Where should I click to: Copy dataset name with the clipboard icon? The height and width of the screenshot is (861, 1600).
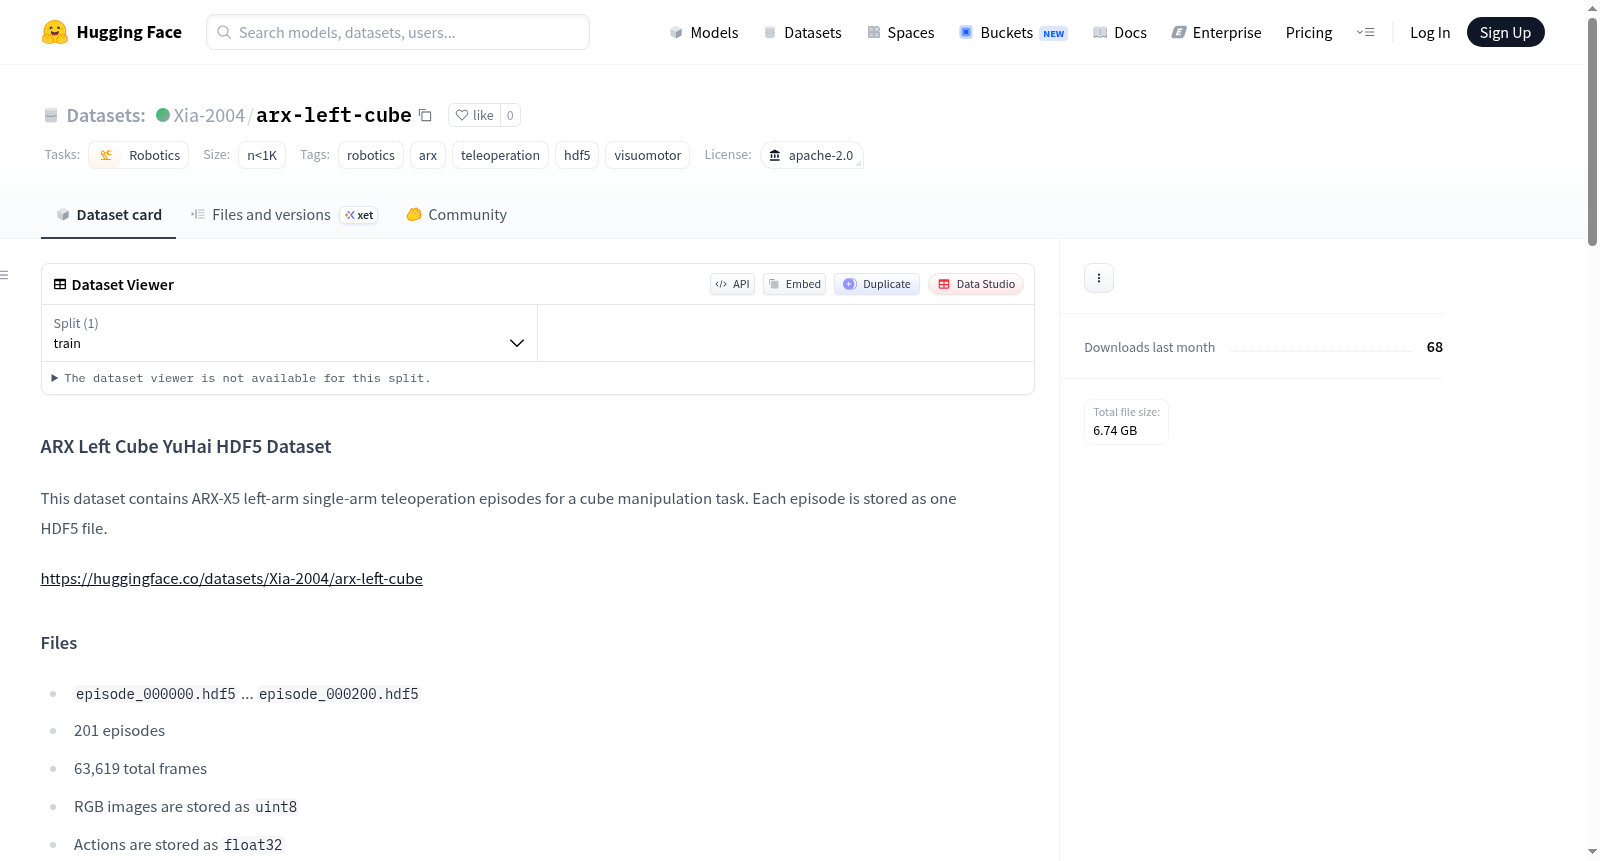[x=425, y=115]
